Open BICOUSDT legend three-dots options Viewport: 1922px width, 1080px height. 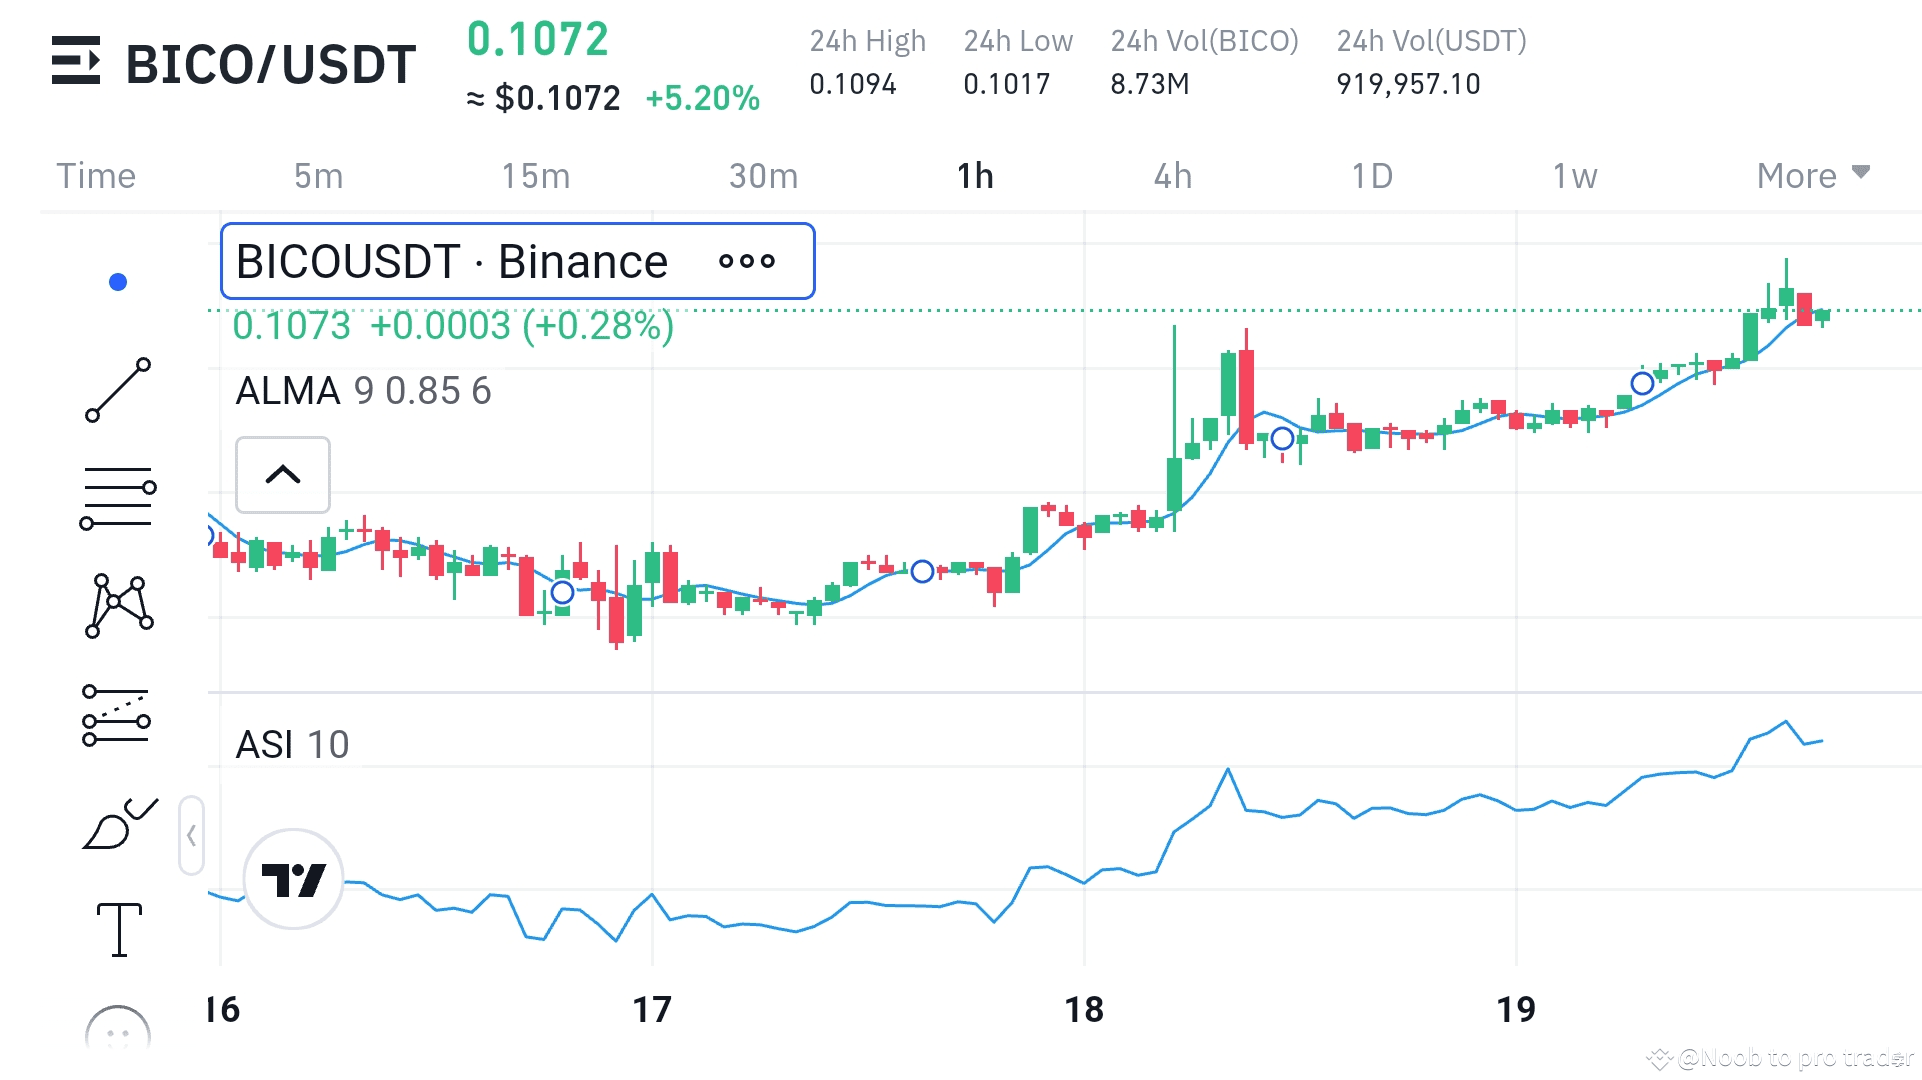coord(746,262)
